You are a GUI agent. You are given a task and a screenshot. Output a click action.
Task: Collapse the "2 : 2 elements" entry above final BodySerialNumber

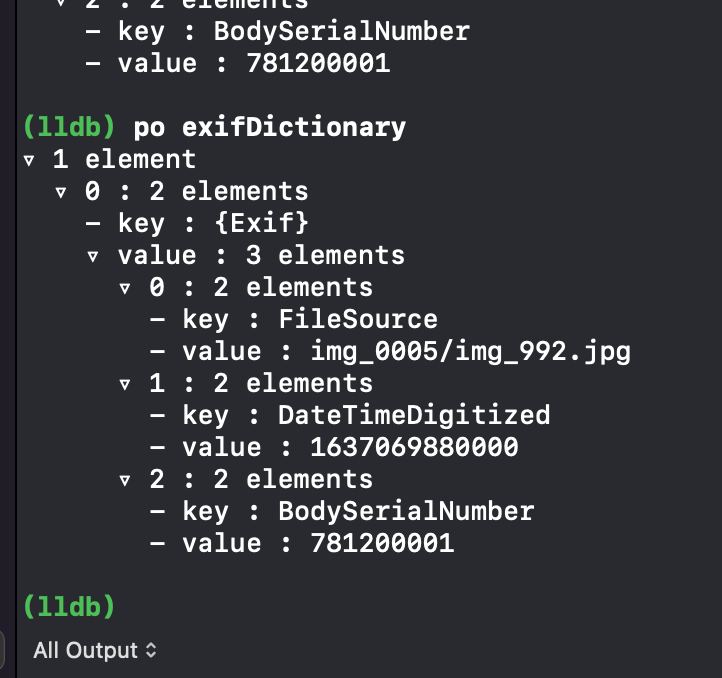coord(125,481)
